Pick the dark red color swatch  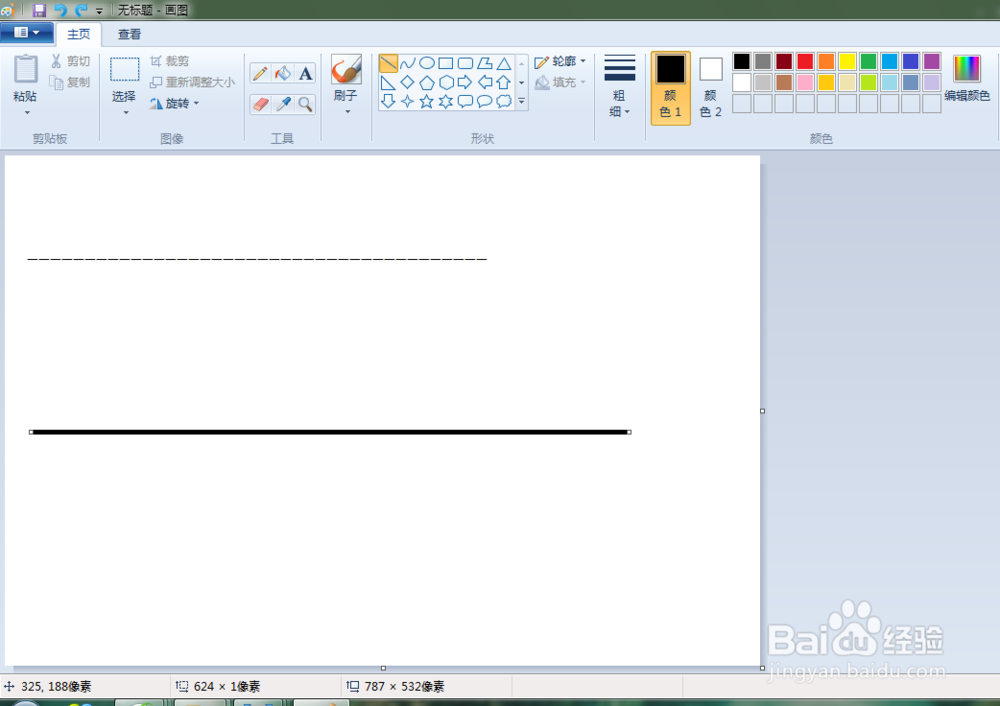click(x=784, y=61)
